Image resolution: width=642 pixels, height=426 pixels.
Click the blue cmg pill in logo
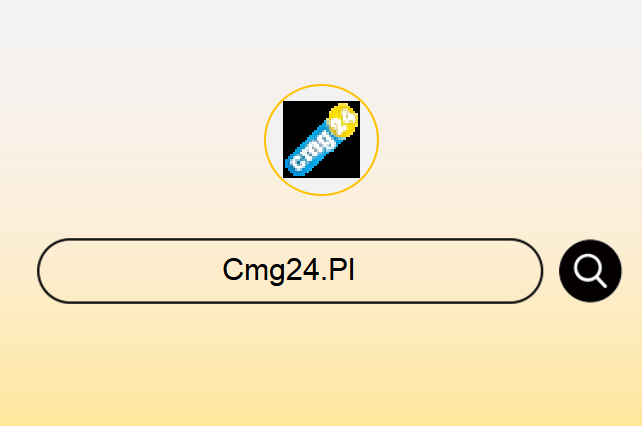[314, 148]
